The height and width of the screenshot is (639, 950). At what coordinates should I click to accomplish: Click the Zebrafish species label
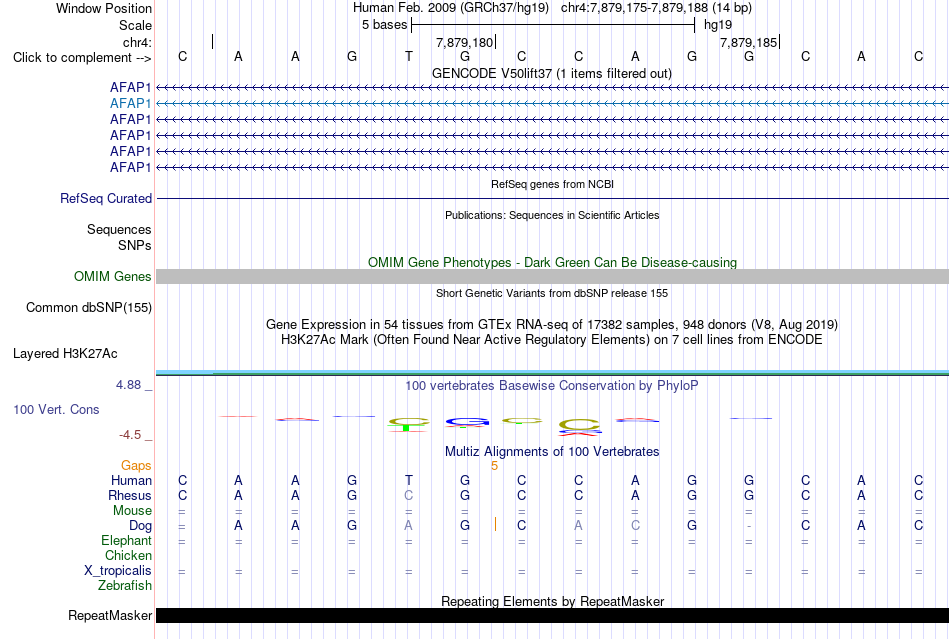(125, 586)
